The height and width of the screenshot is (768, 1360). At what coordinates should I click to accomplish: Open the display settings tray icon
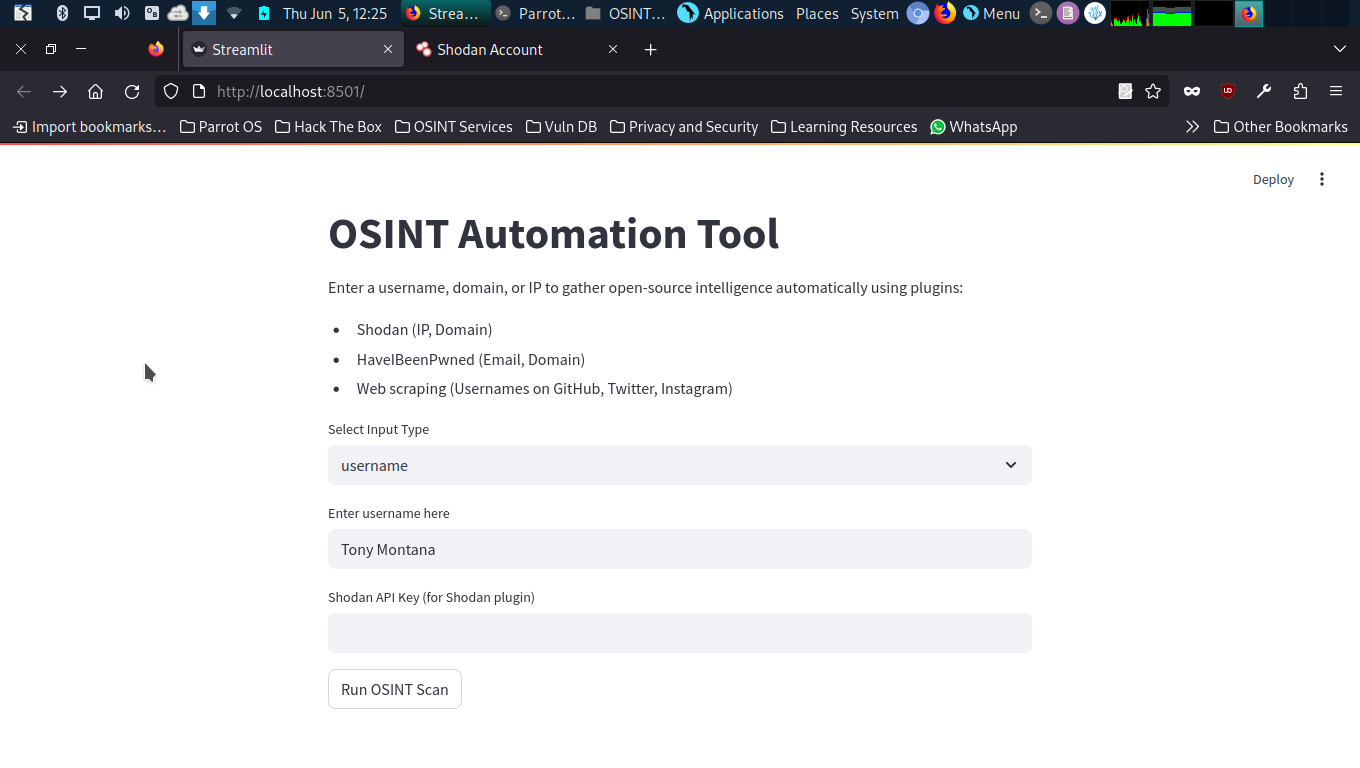pyautogui.click(x=92, y=13)
